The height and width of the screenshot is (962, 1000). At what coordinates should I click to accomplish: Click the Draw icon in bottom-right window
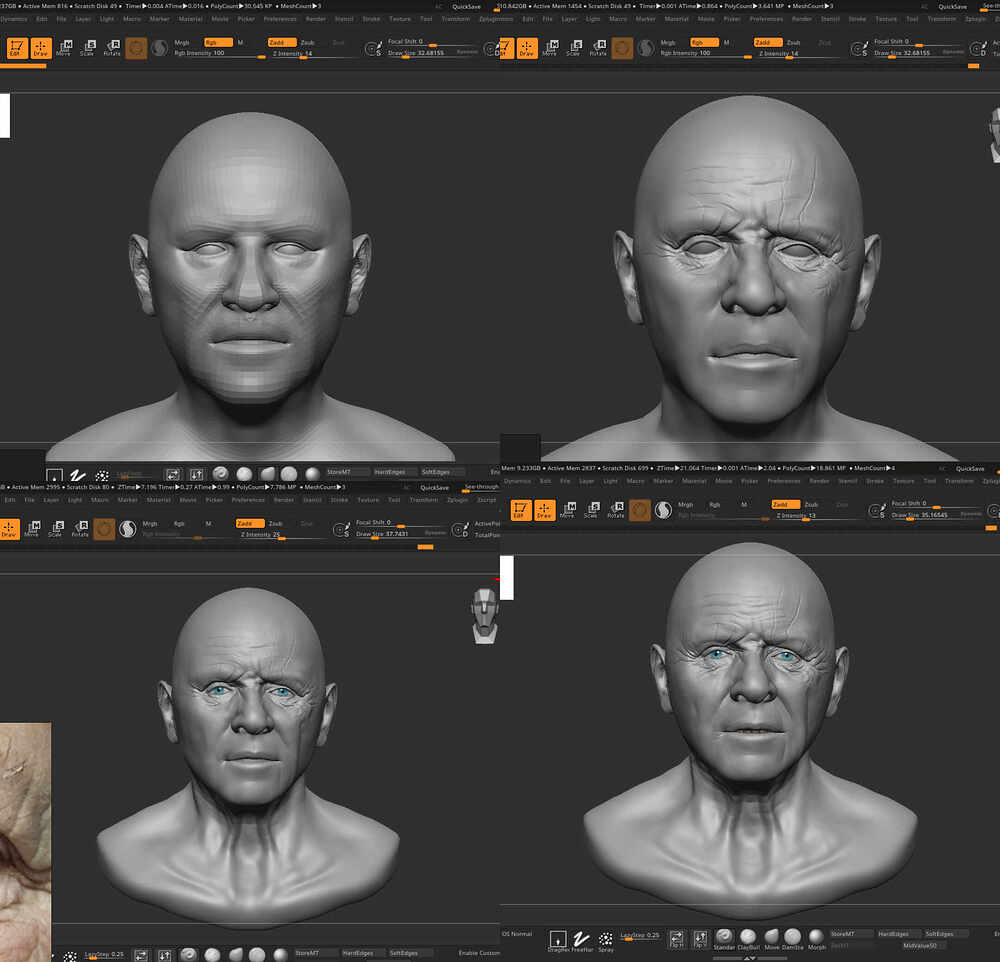pos(544,510)
